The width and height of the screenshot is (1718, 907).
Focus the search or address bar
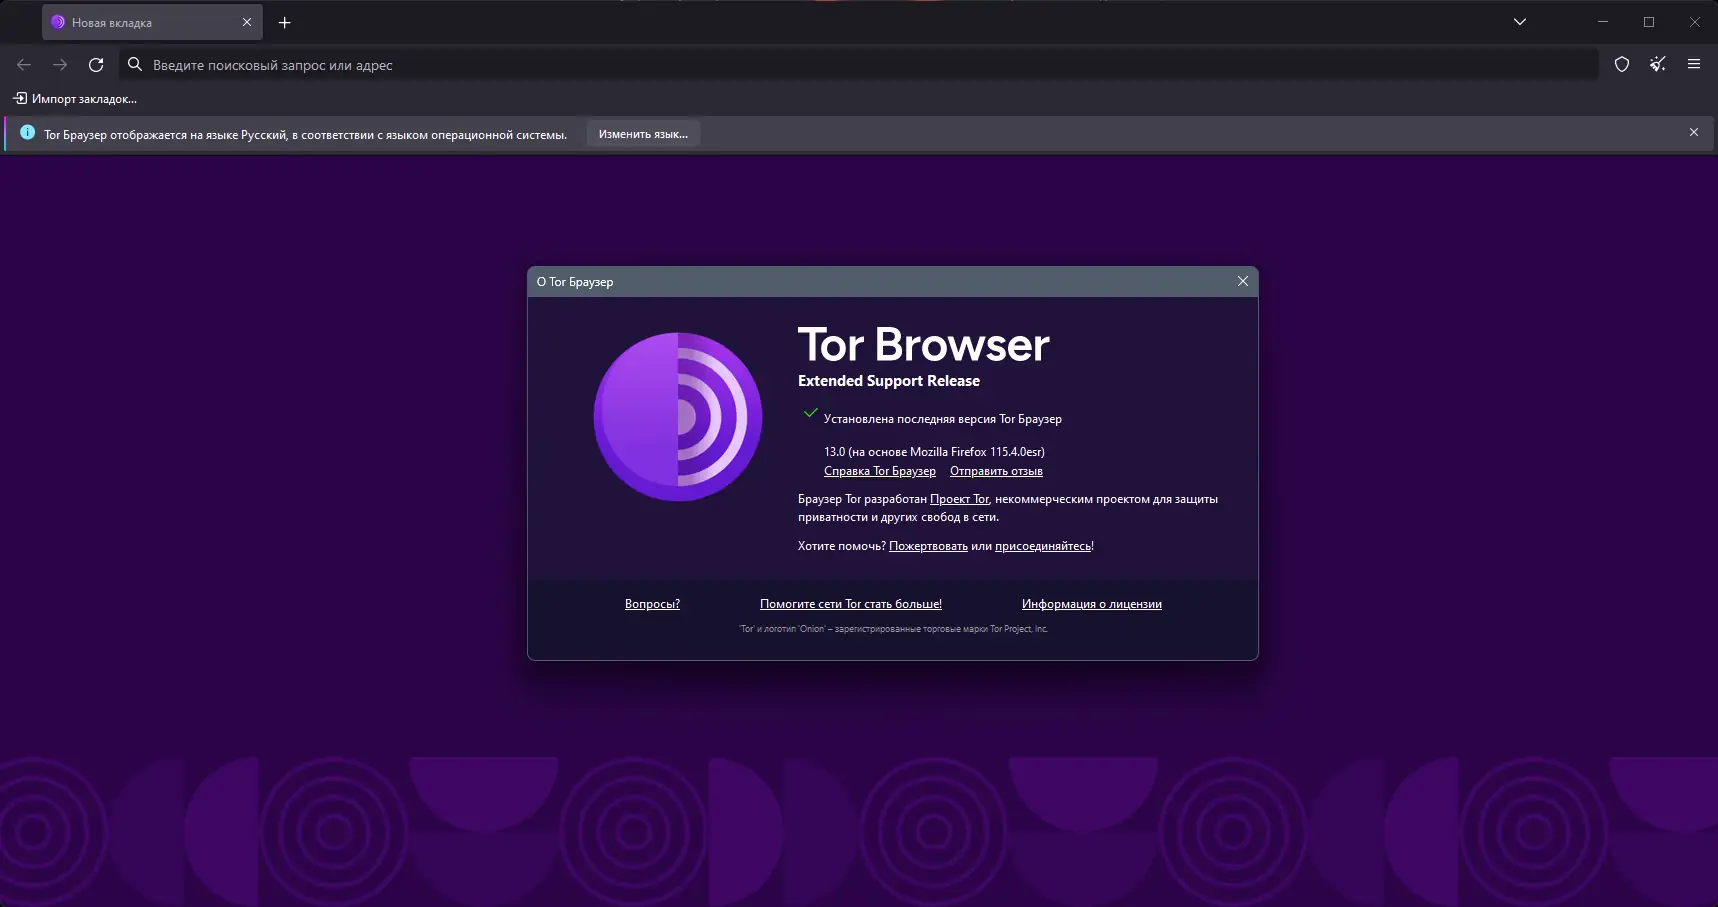click(x=859, y=65)
